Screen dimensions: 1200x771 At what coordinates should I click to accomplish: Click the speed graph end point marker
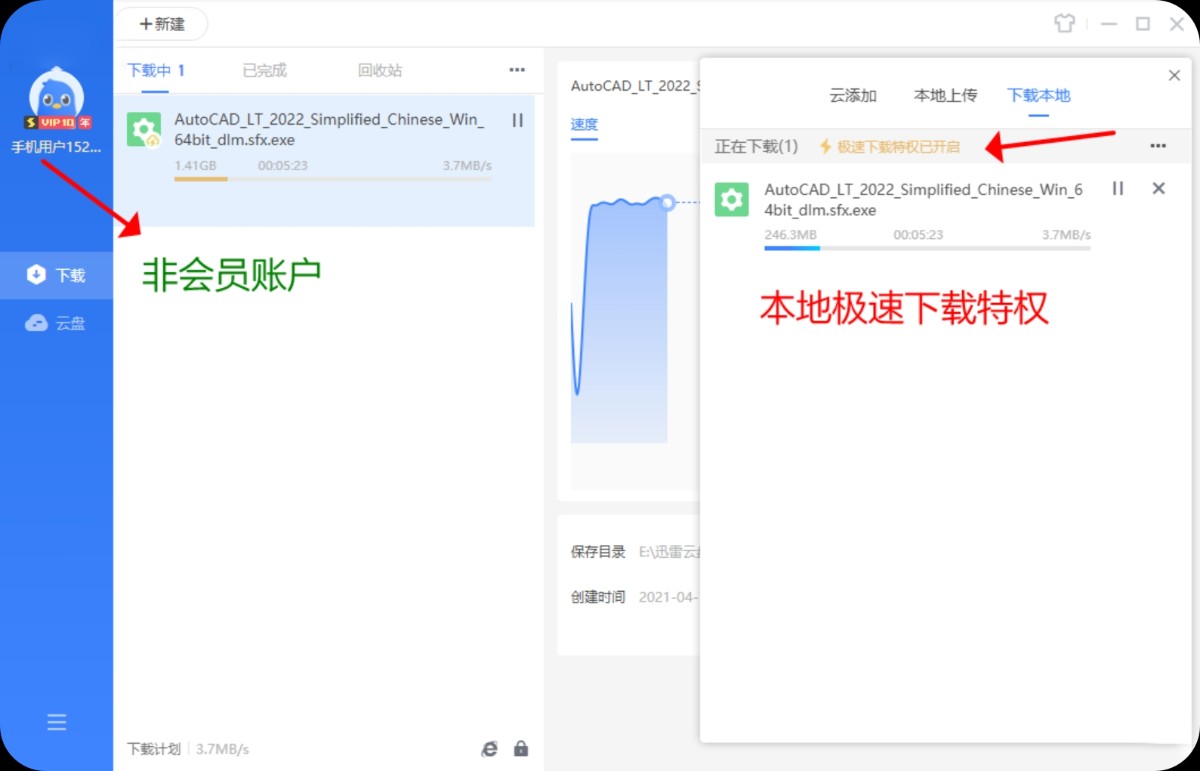(667, 202)
